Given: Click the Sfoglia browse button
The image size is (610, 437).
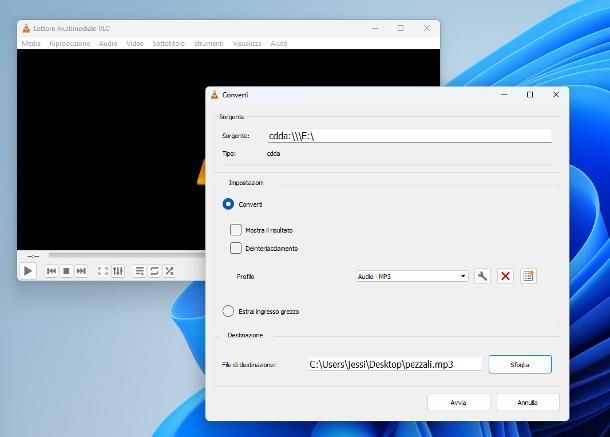Looking at the screenshot, I should pyautogui.click(x=520, y=364).
